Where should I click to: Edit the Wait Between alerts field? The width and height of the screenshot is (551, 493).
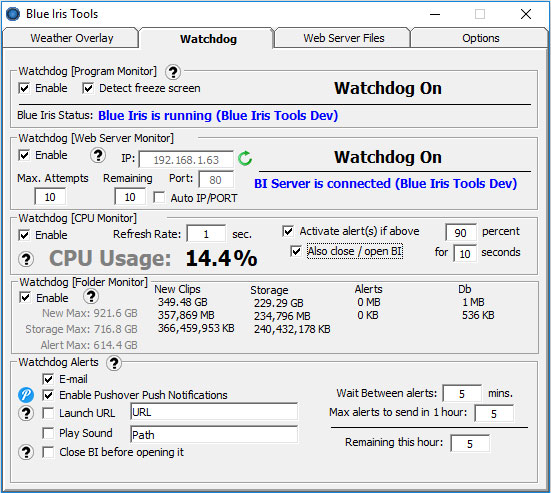[x=462, y=394]
